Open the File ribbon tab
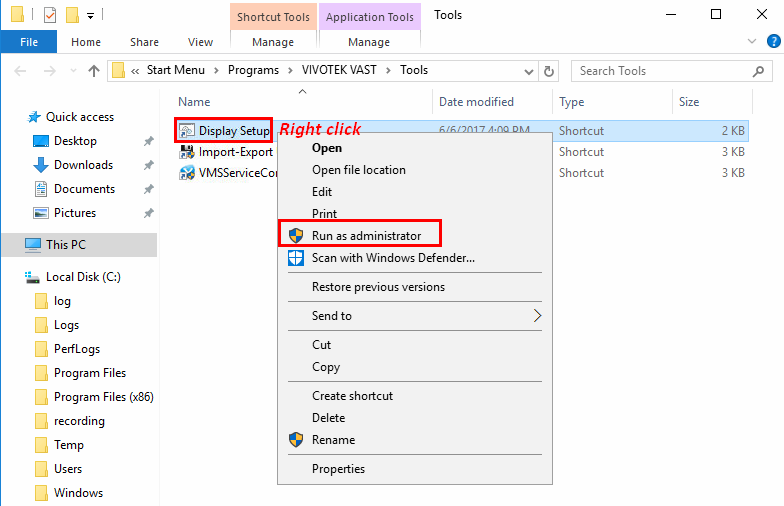784x506 pixels. (x=28, y=42)
